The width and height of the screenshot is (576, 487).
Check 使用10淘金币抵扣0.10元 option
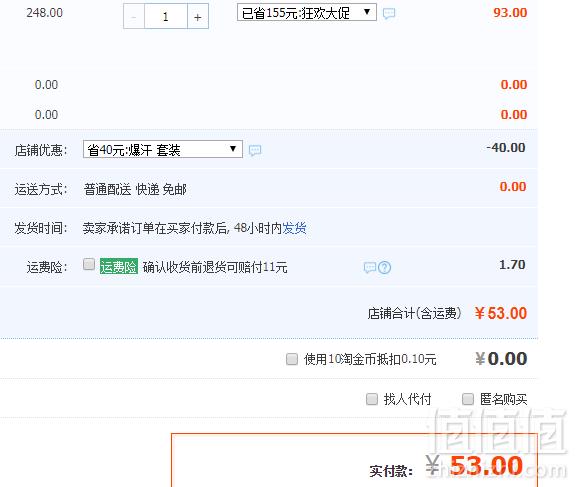[292, 359]
